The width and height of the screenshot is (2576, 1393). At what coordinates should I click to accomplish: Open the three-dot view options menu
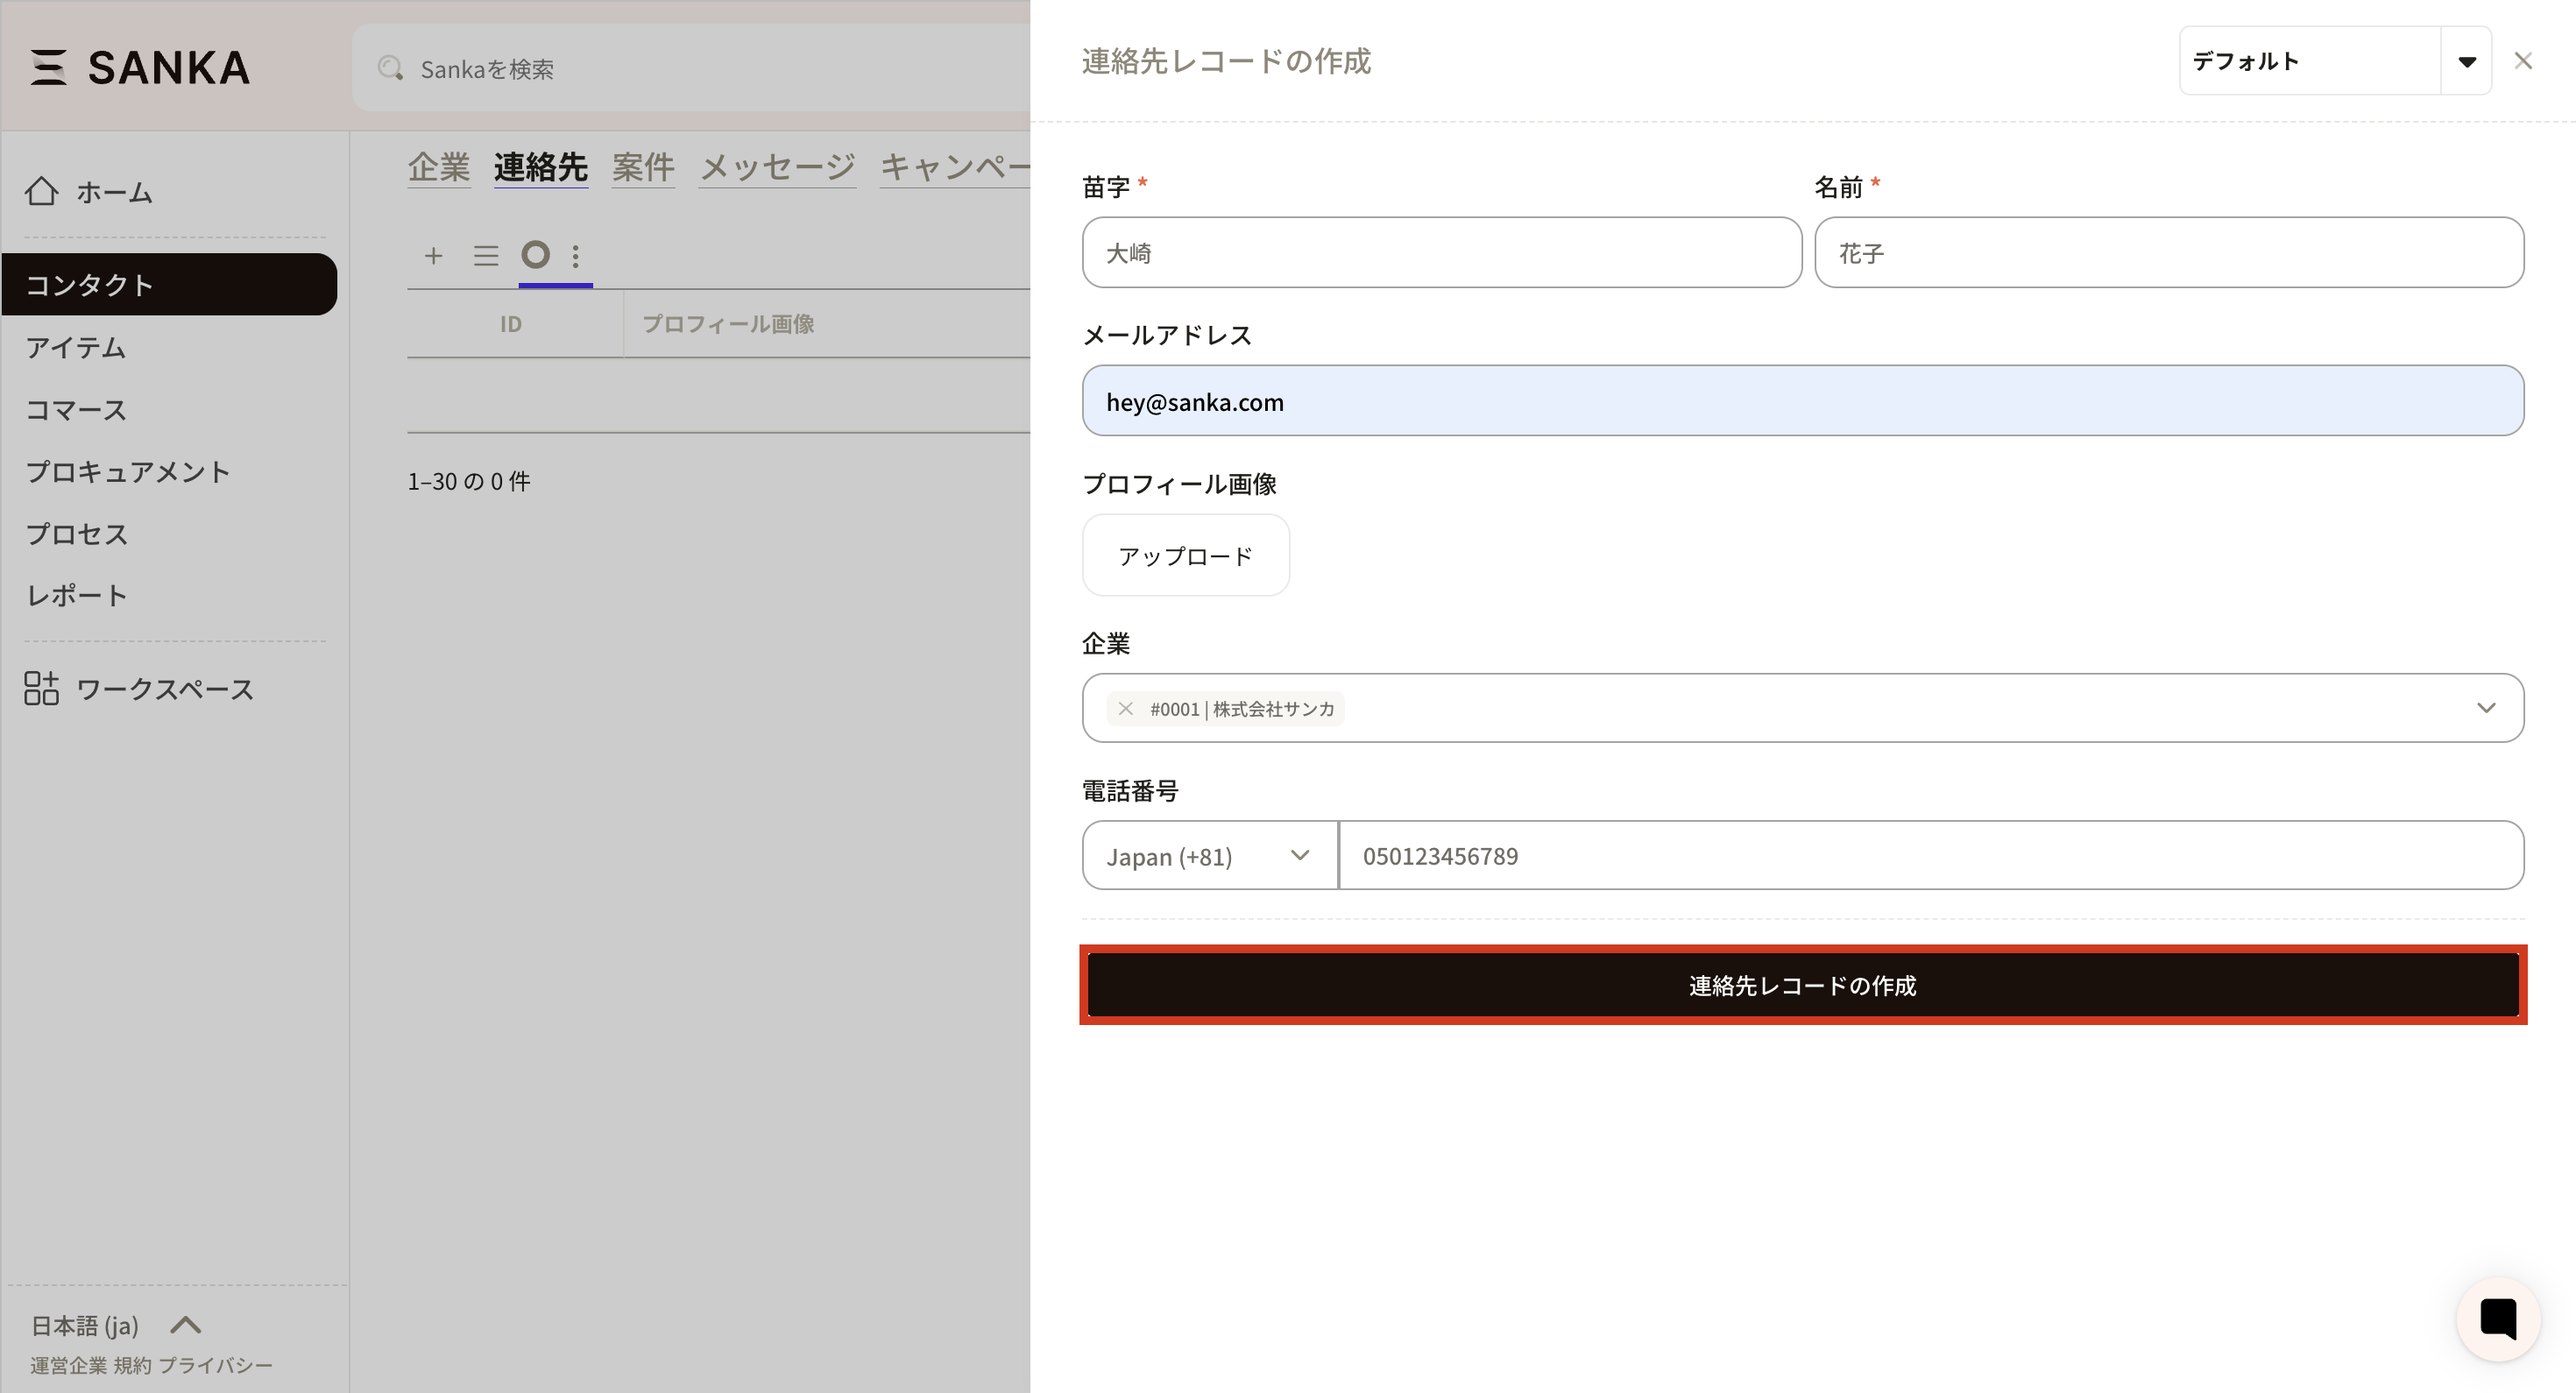pyautogui.click(x=576, y=256)
